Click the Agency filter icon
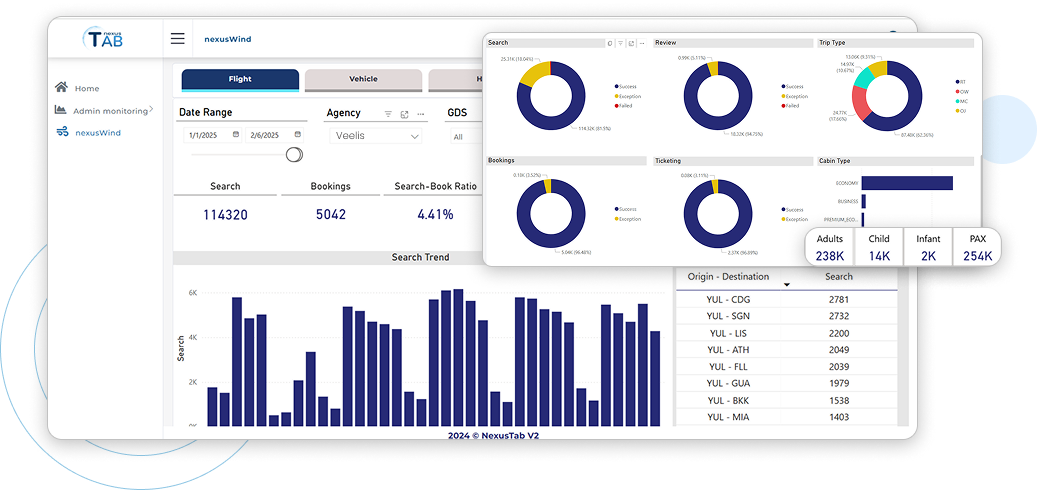The image size is (1037, 490). pos(388,114)
